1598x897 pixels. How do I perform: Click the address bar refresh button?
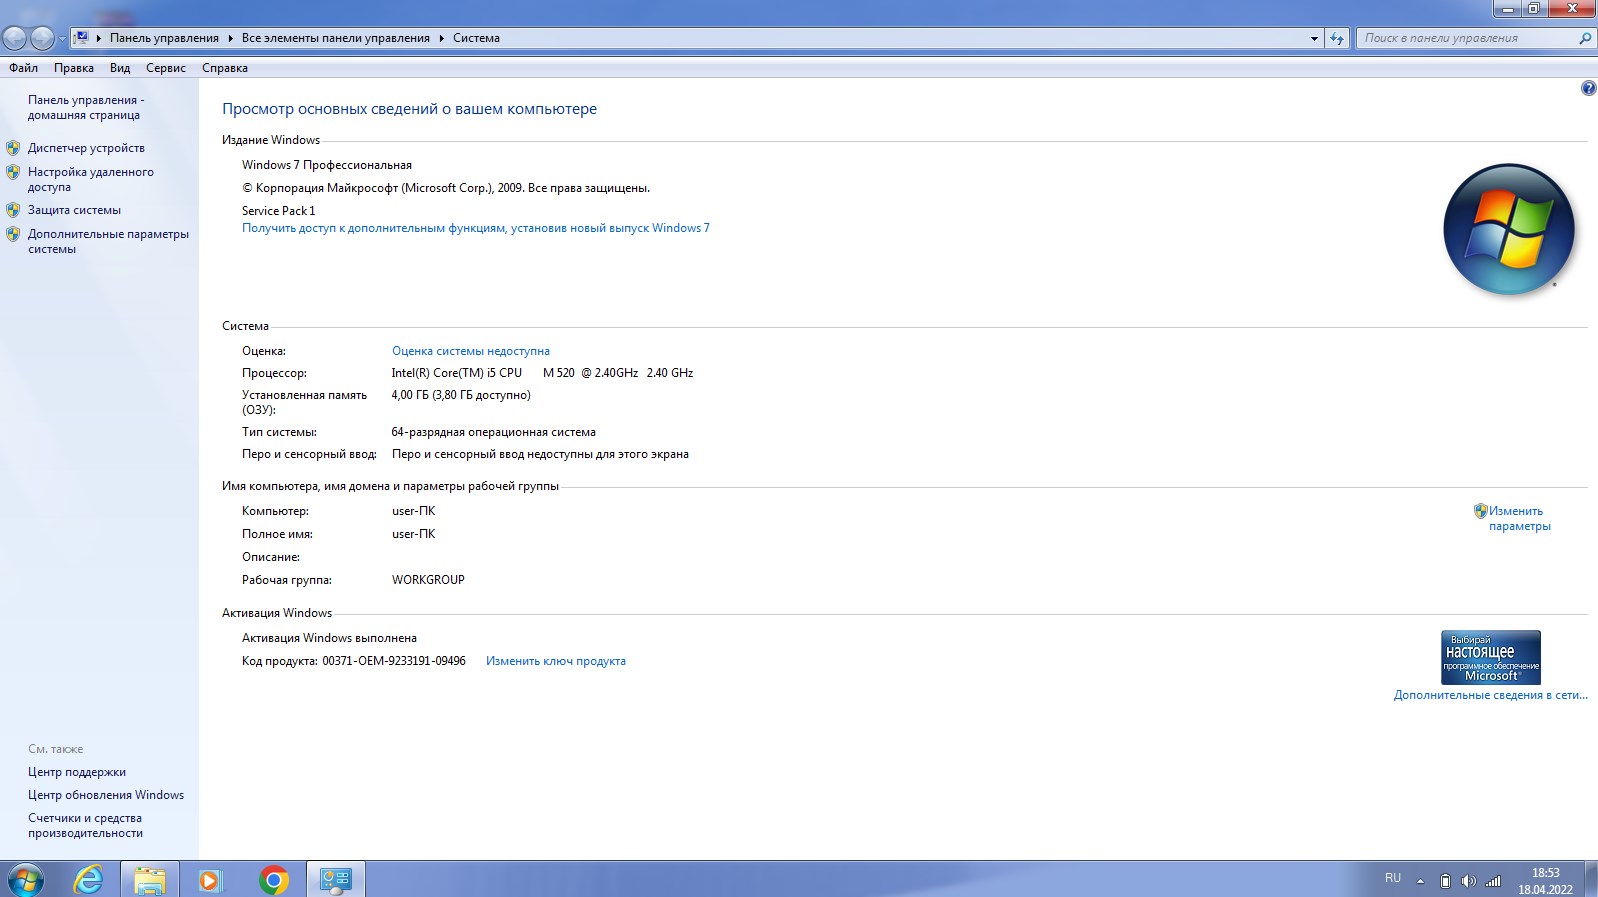(1337, 38)
